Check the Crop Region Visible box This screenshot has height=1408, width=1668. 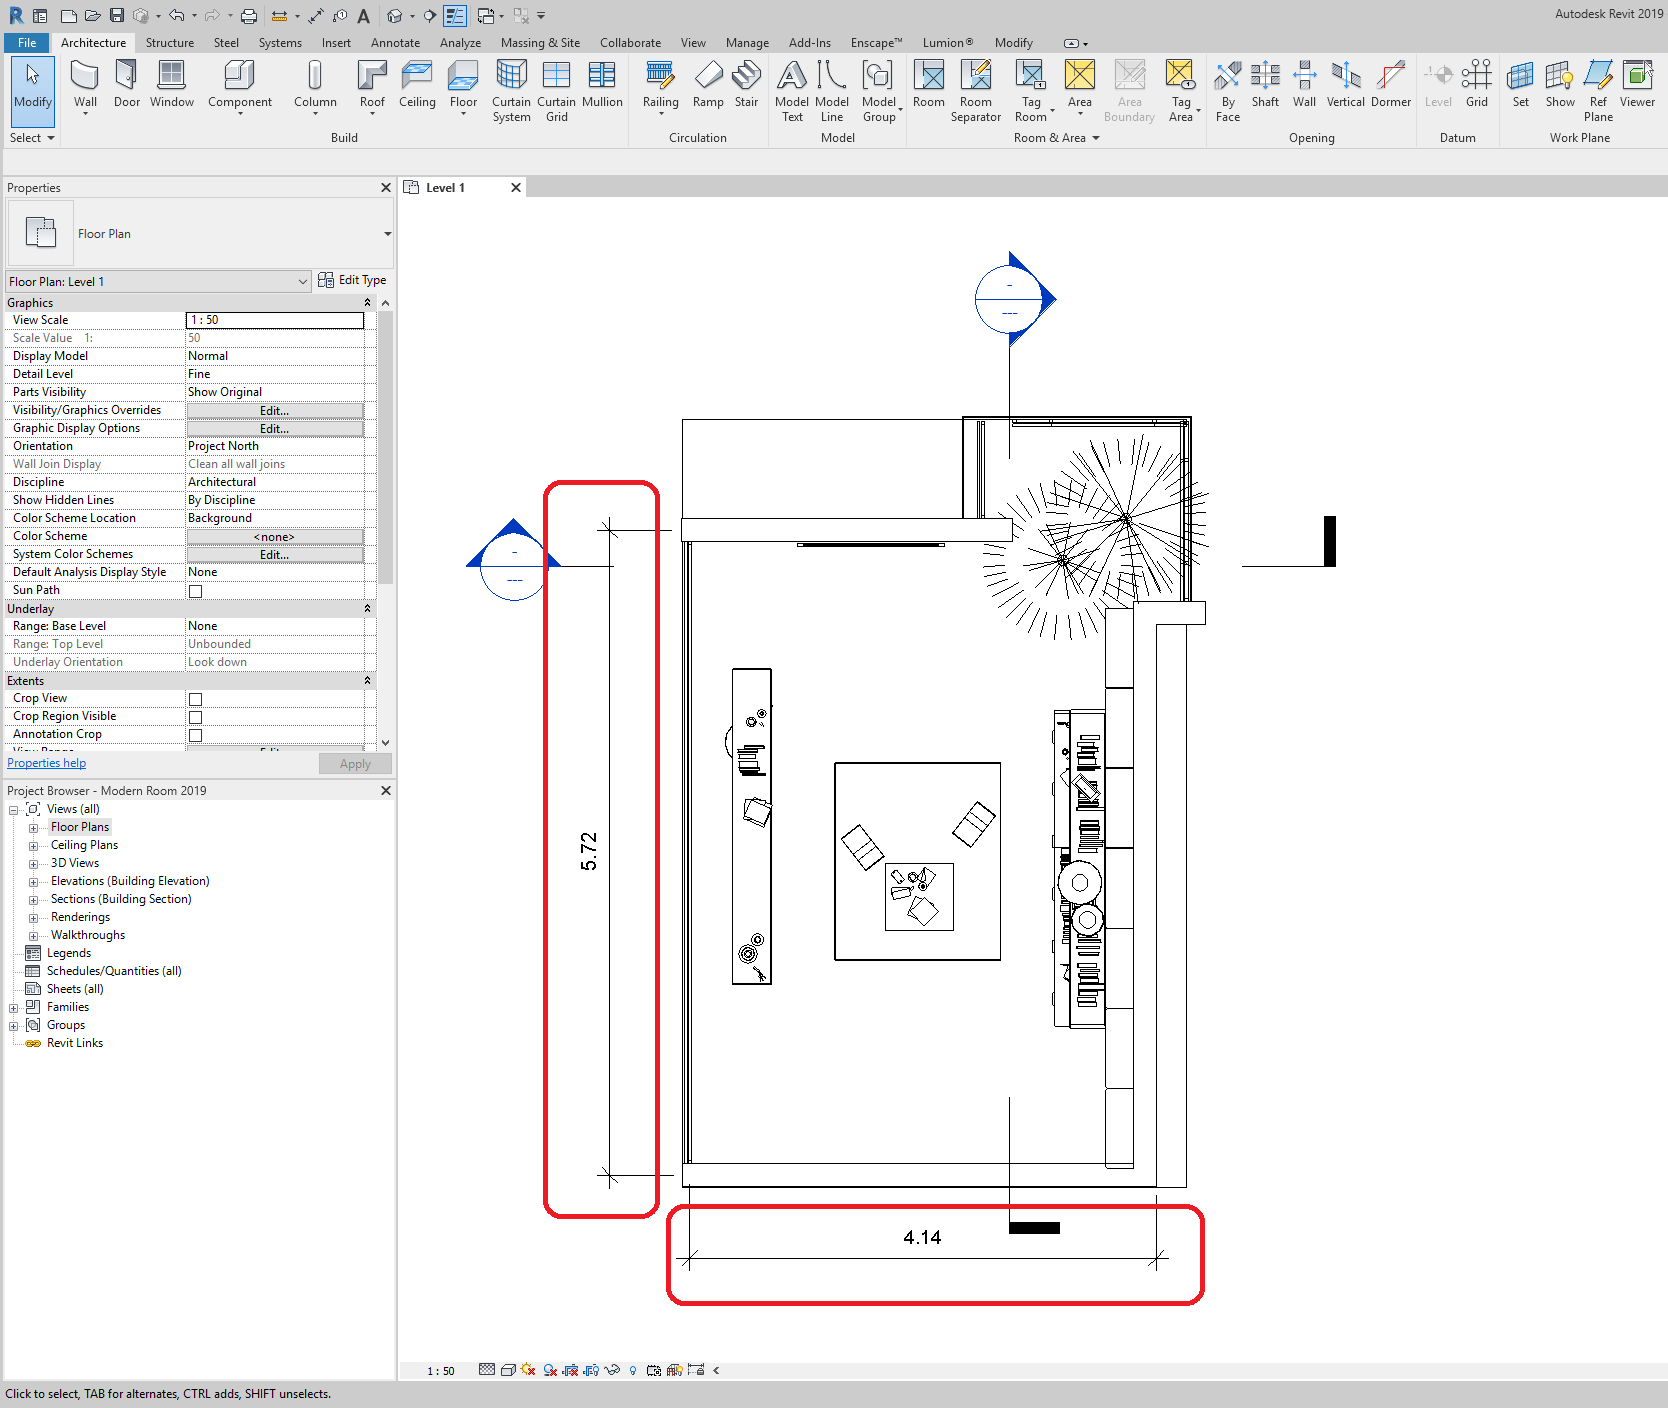coord(196,717)
